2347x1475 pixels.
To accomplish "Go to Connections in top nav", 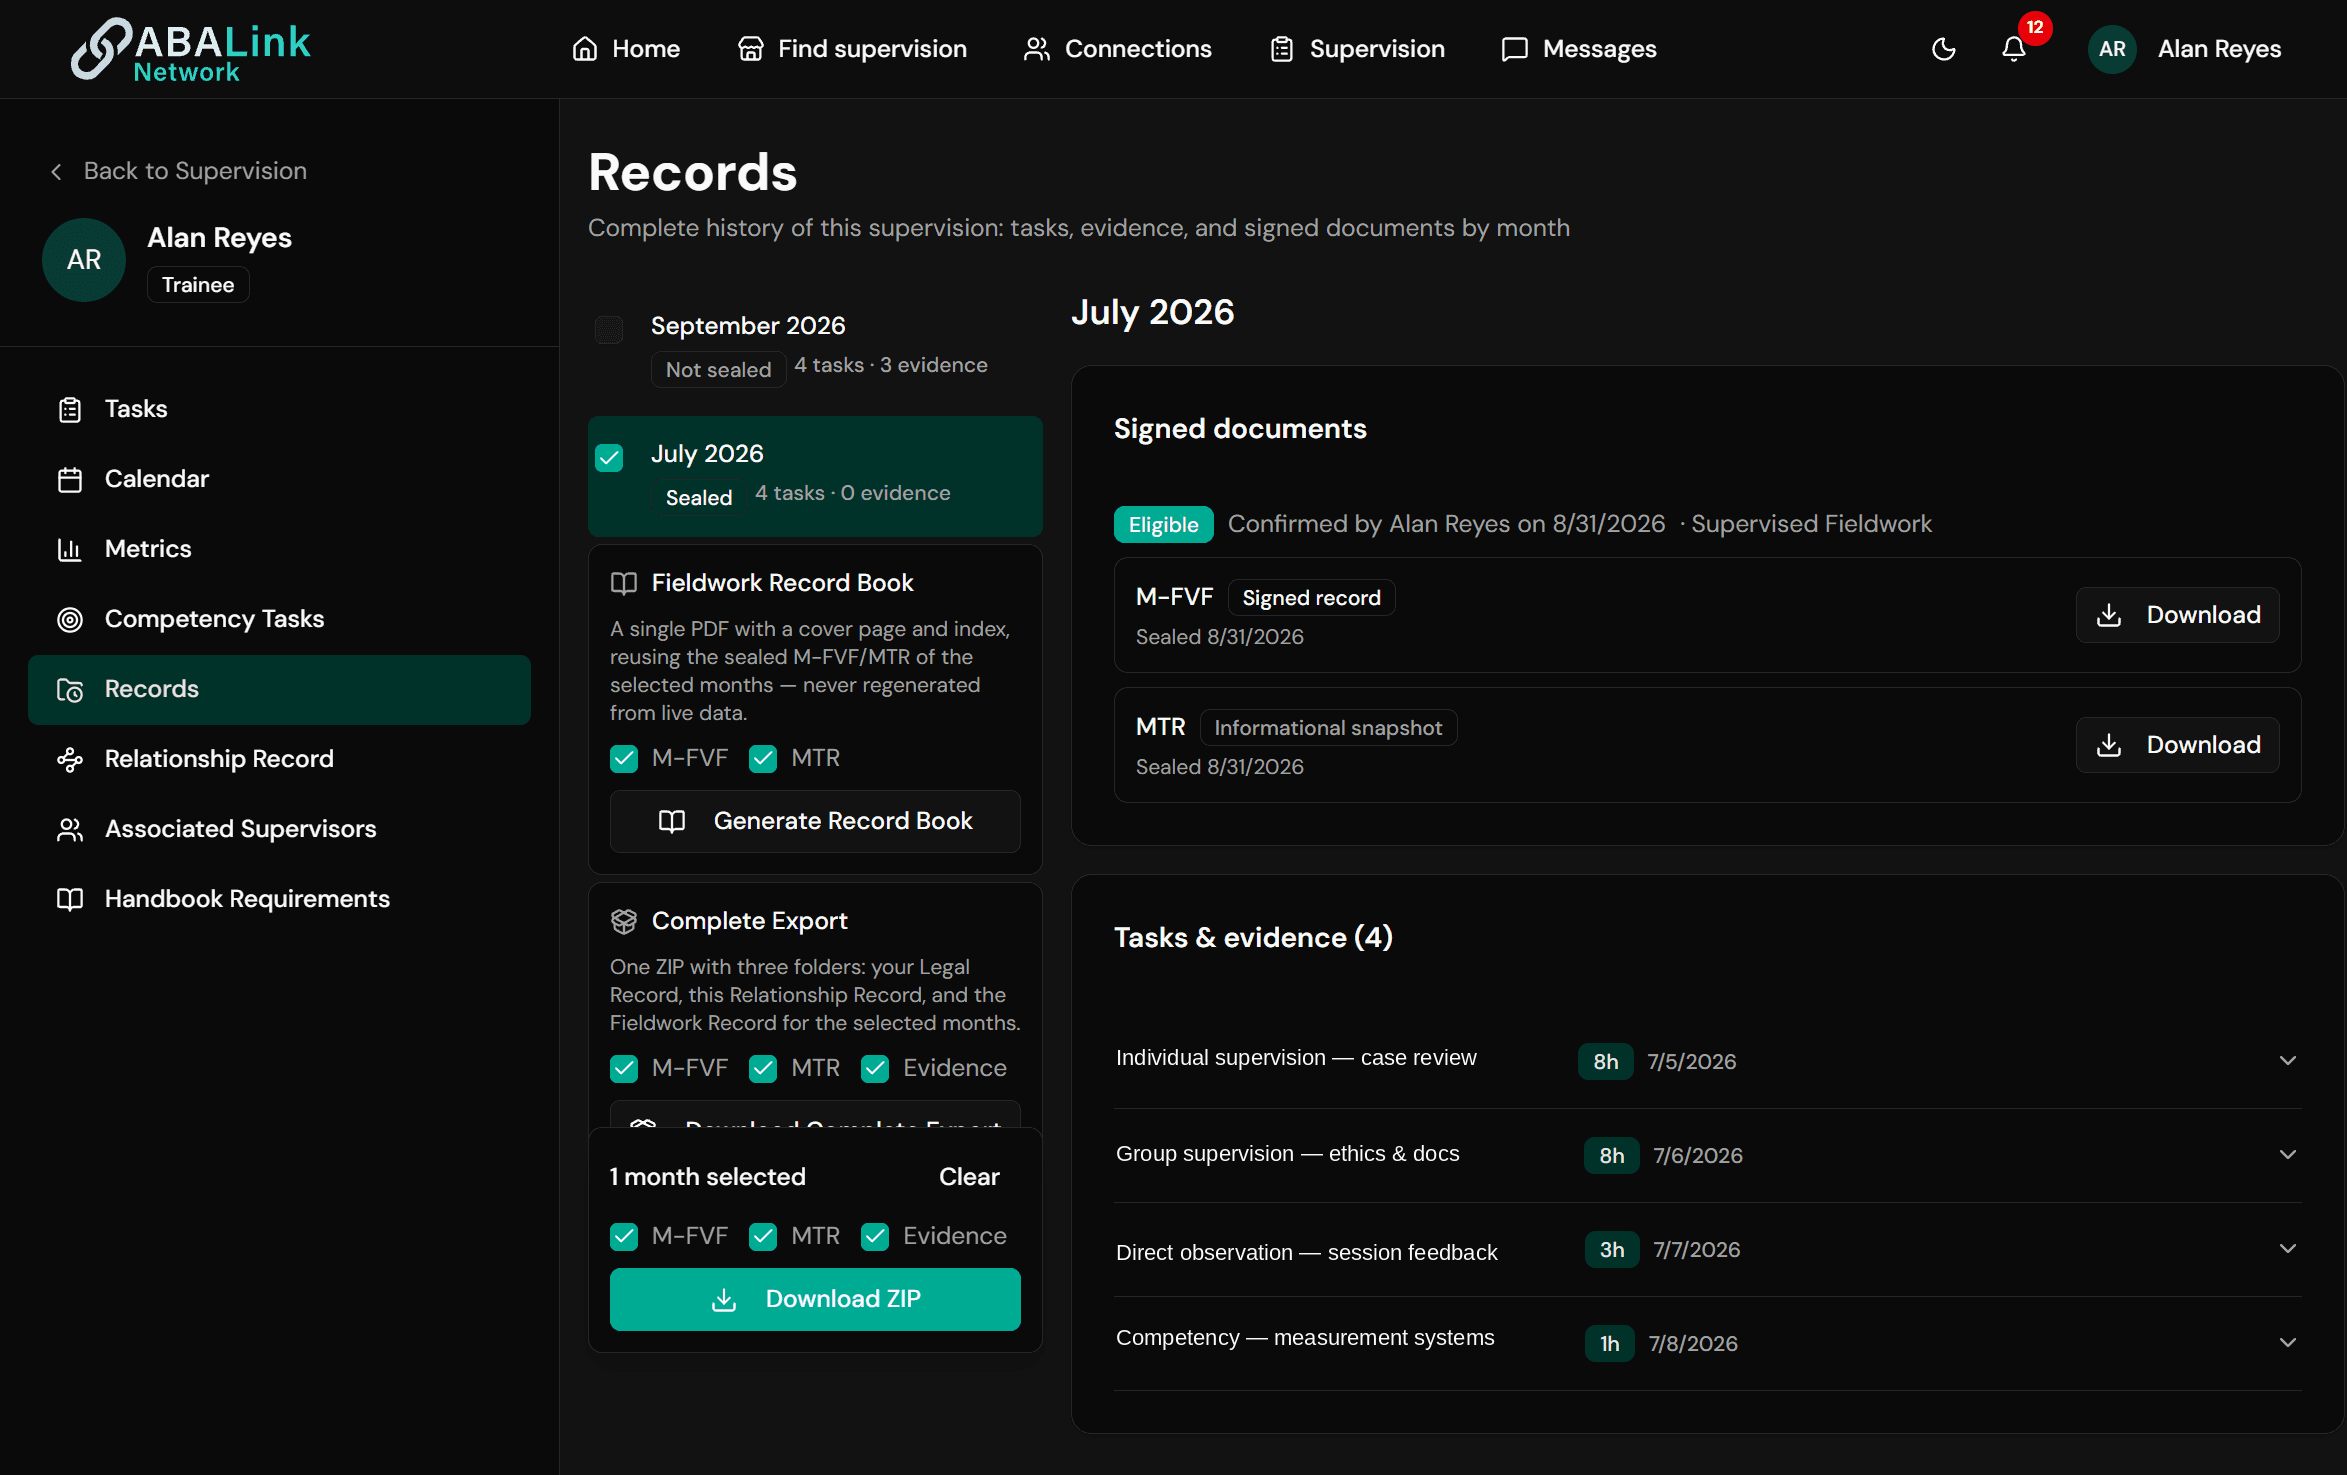I will (1117, 49).
